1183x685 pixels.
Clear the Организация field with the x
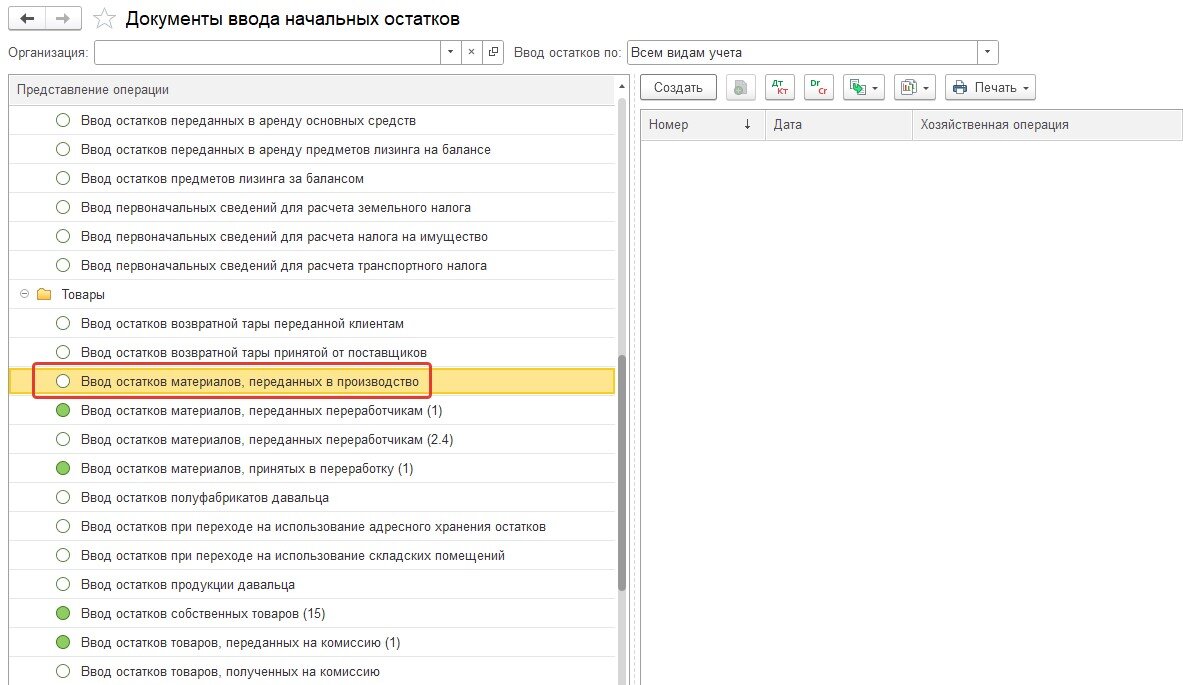[472, 52]
